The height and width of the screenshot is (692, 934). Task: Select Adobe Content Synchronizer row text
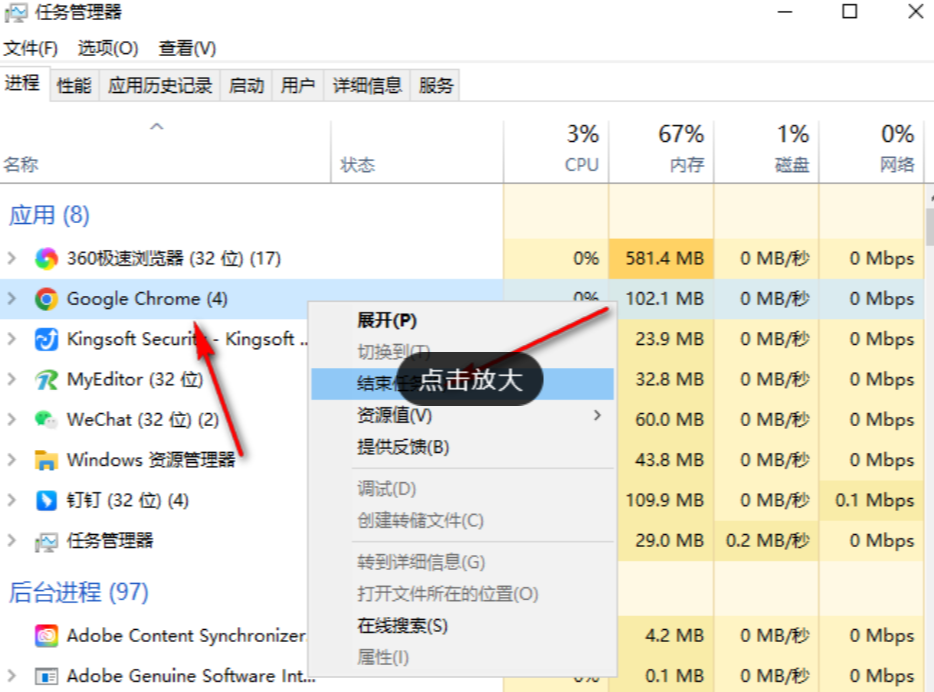tap(186, 635)
